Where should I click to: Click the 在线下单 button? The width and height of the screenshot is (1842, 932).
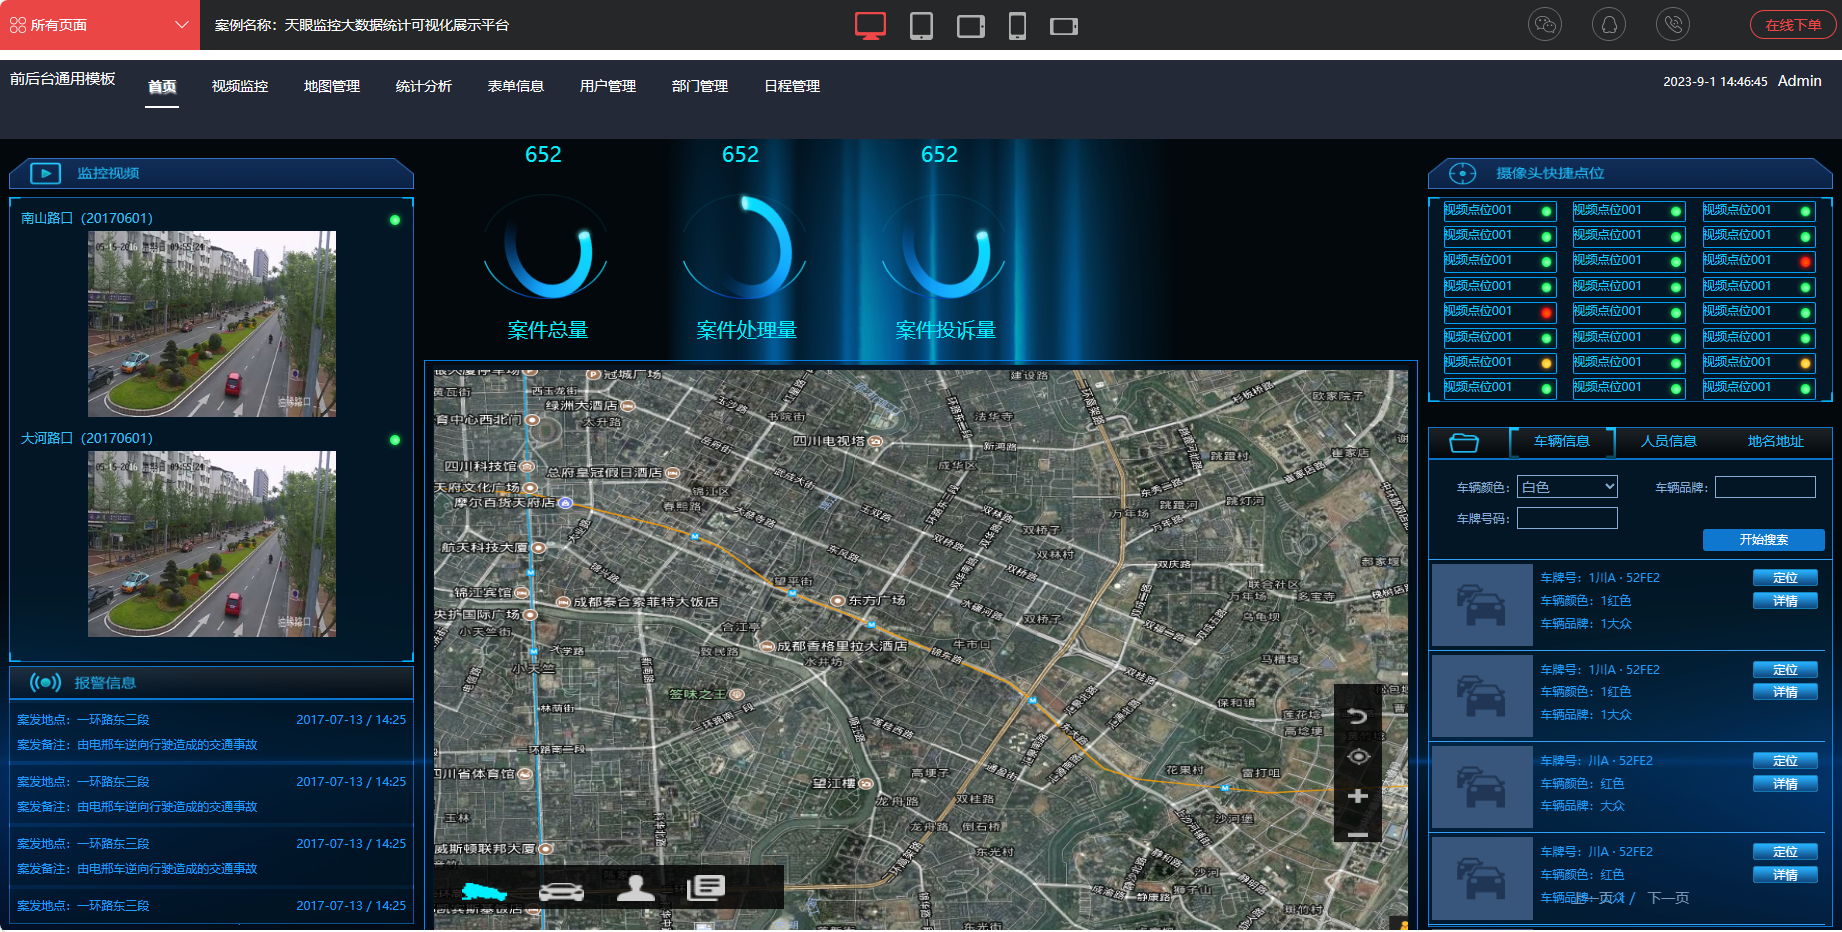[1793, 25]
